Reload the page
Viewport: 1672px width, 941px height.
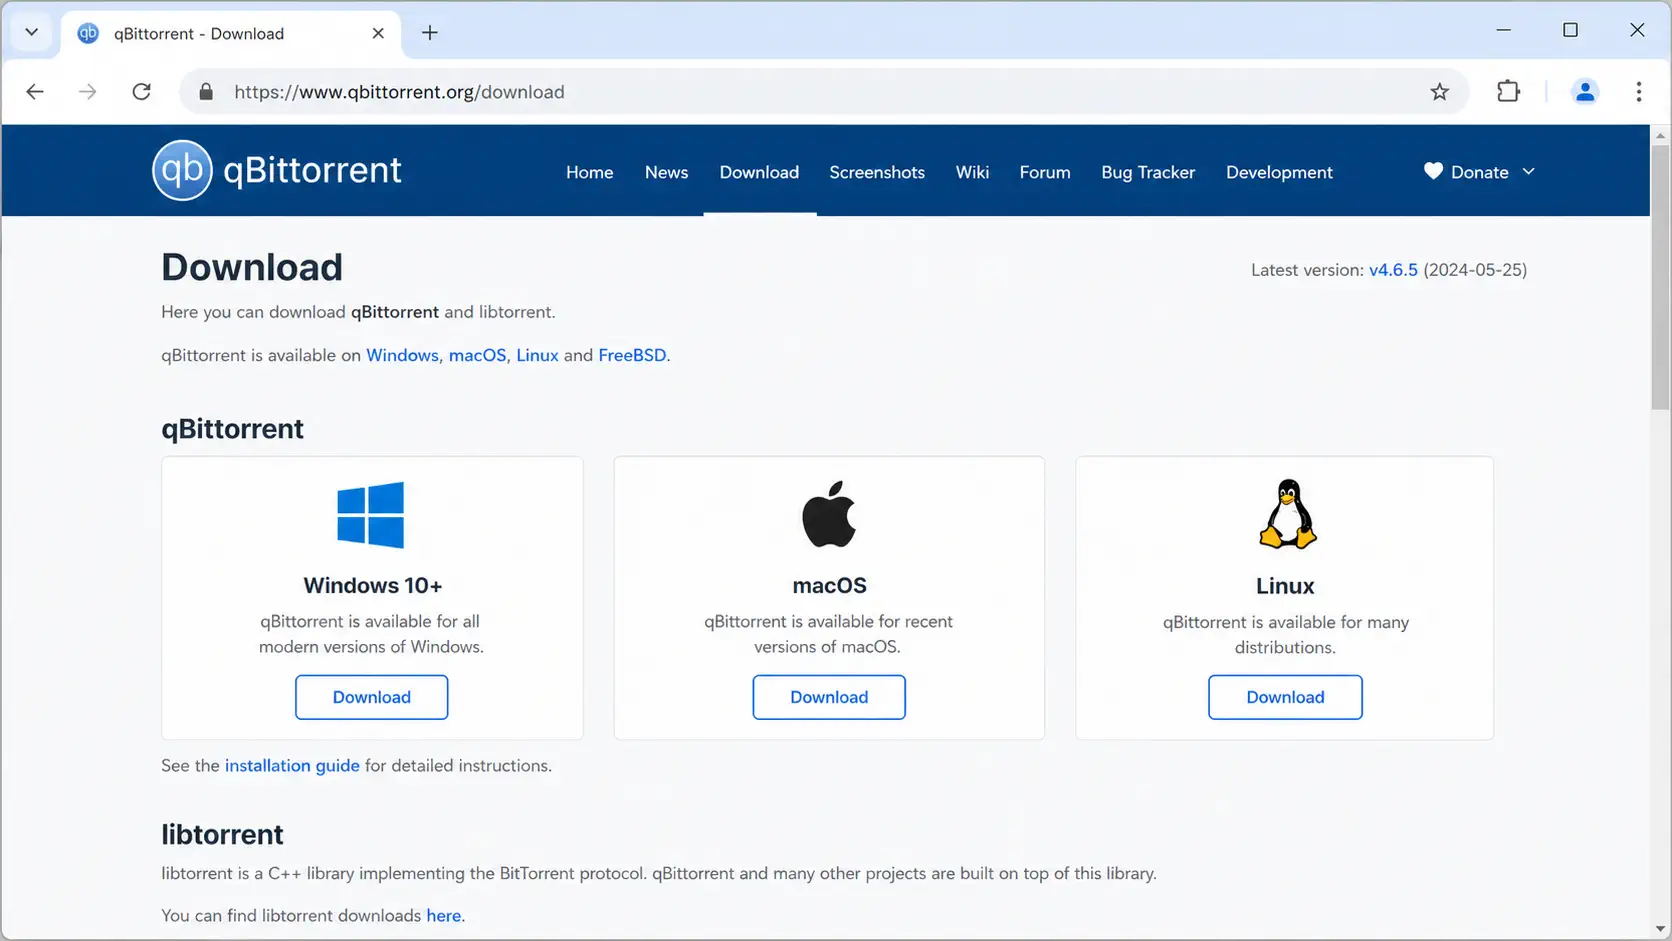click(142, 92)
